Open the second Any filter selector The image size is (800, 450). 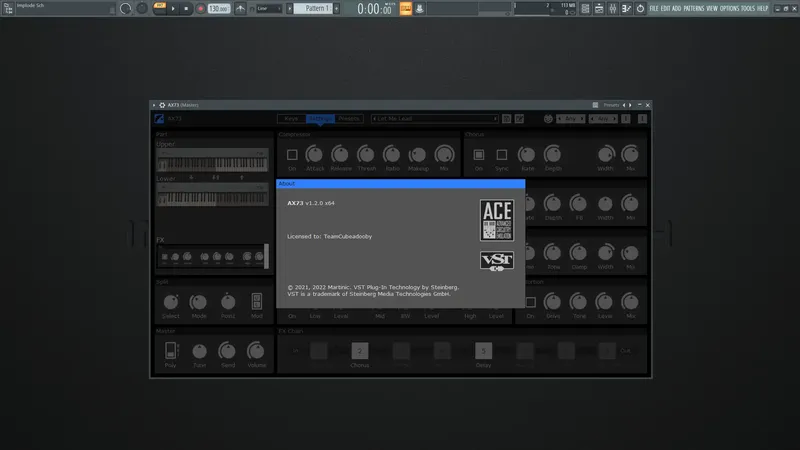603,119
